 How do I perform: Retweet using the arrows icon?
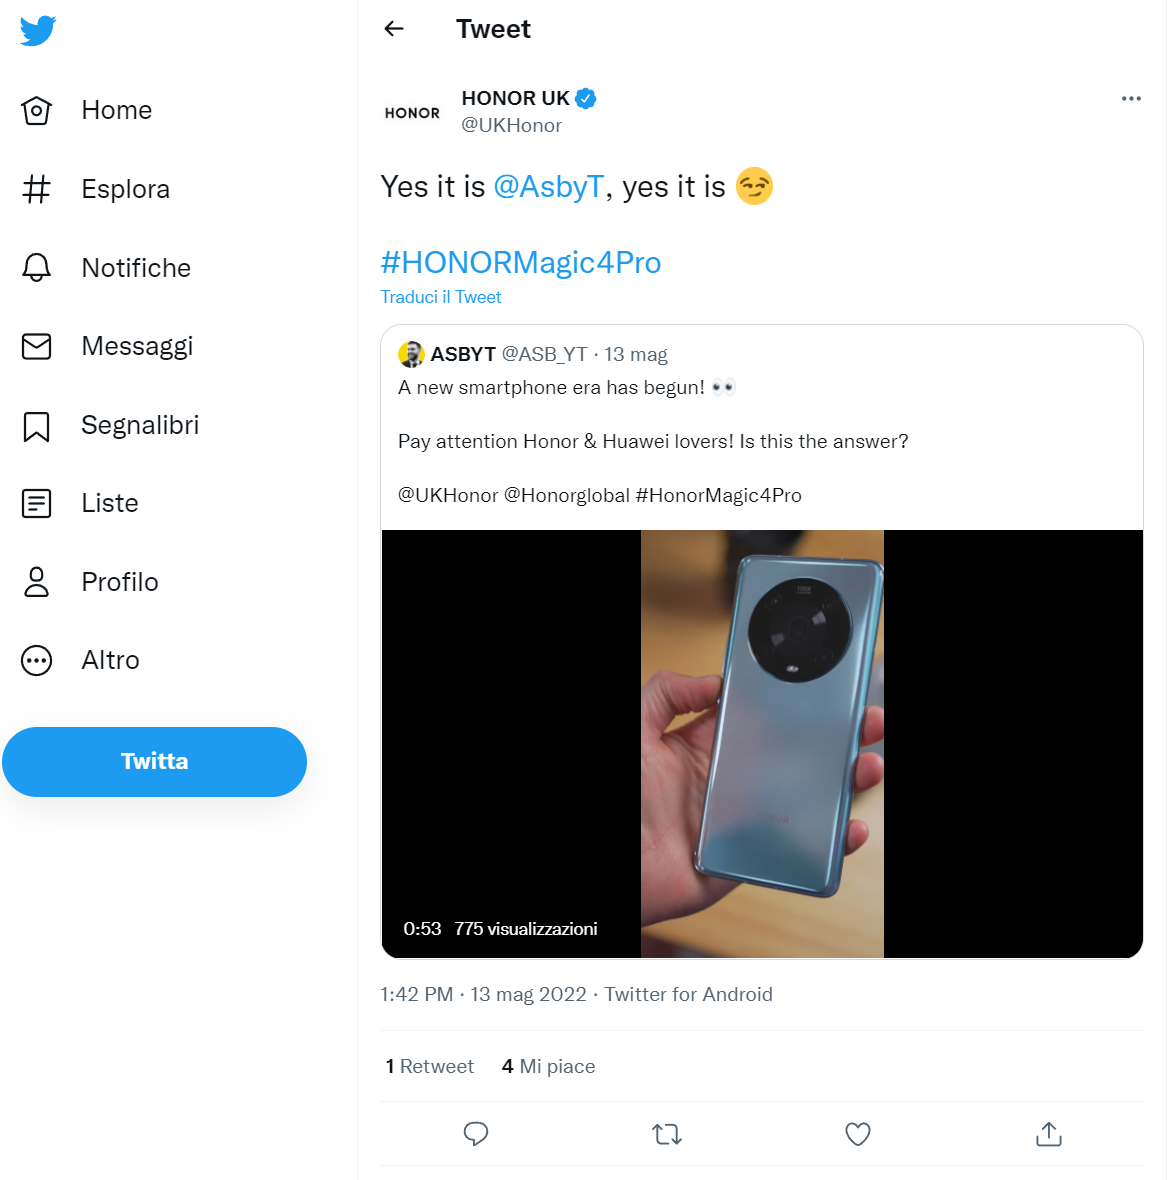(x=667, y=1134)
